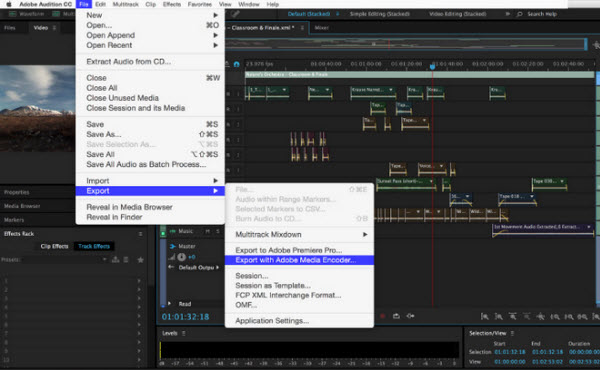Click the first zoom icon in zoom toolbar
Viewport: 600px width, 370px height.
click(485, 316)
